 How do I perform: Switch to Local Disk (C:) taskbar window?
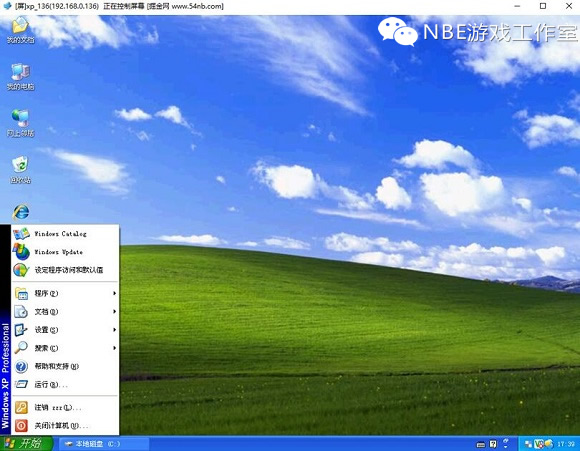[x=104, y=444]
